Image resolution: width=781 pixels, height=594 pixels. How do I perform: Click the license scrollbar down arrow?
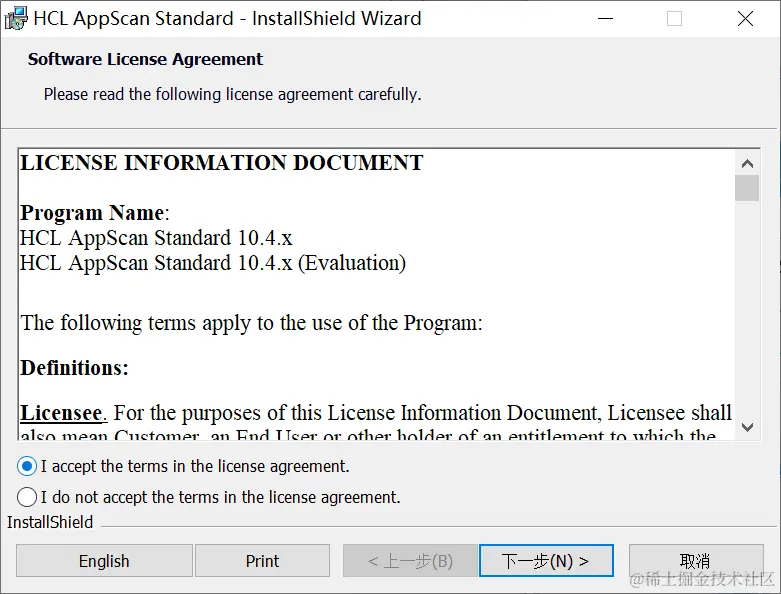point(747,427)
